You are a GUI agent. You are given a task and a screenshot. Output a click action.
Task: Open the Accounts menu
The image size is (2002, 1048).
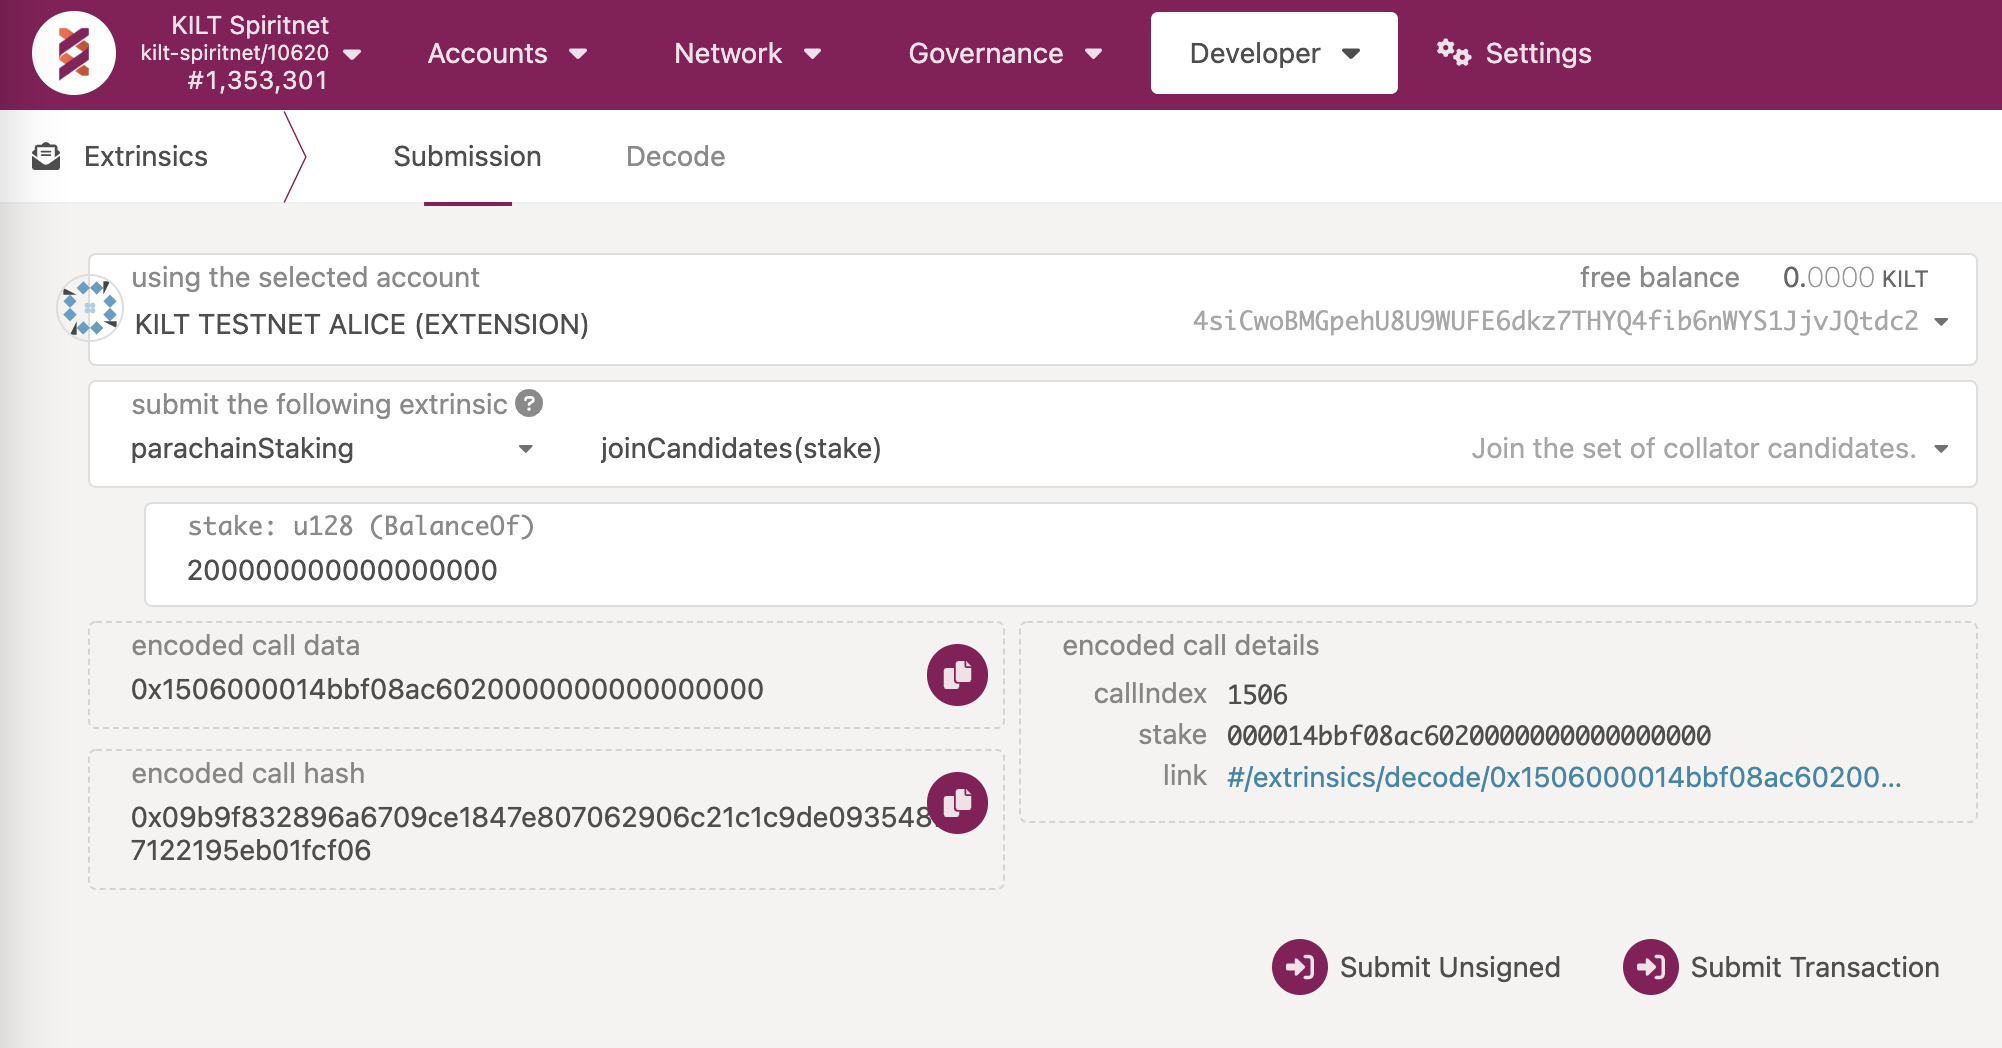(506, 54)
